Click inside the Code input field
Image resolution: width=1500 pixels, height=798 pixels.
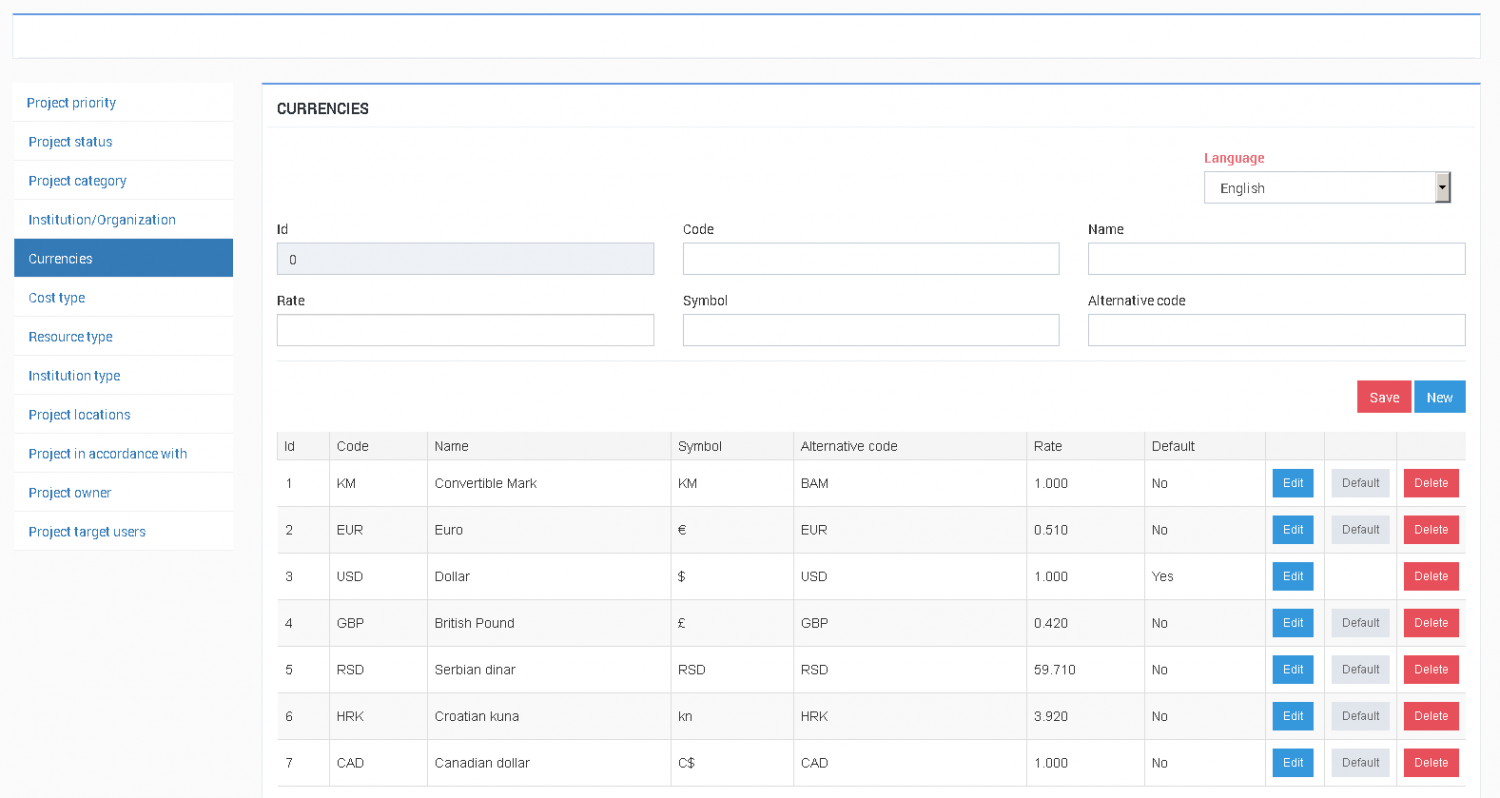tap(870, 258)
